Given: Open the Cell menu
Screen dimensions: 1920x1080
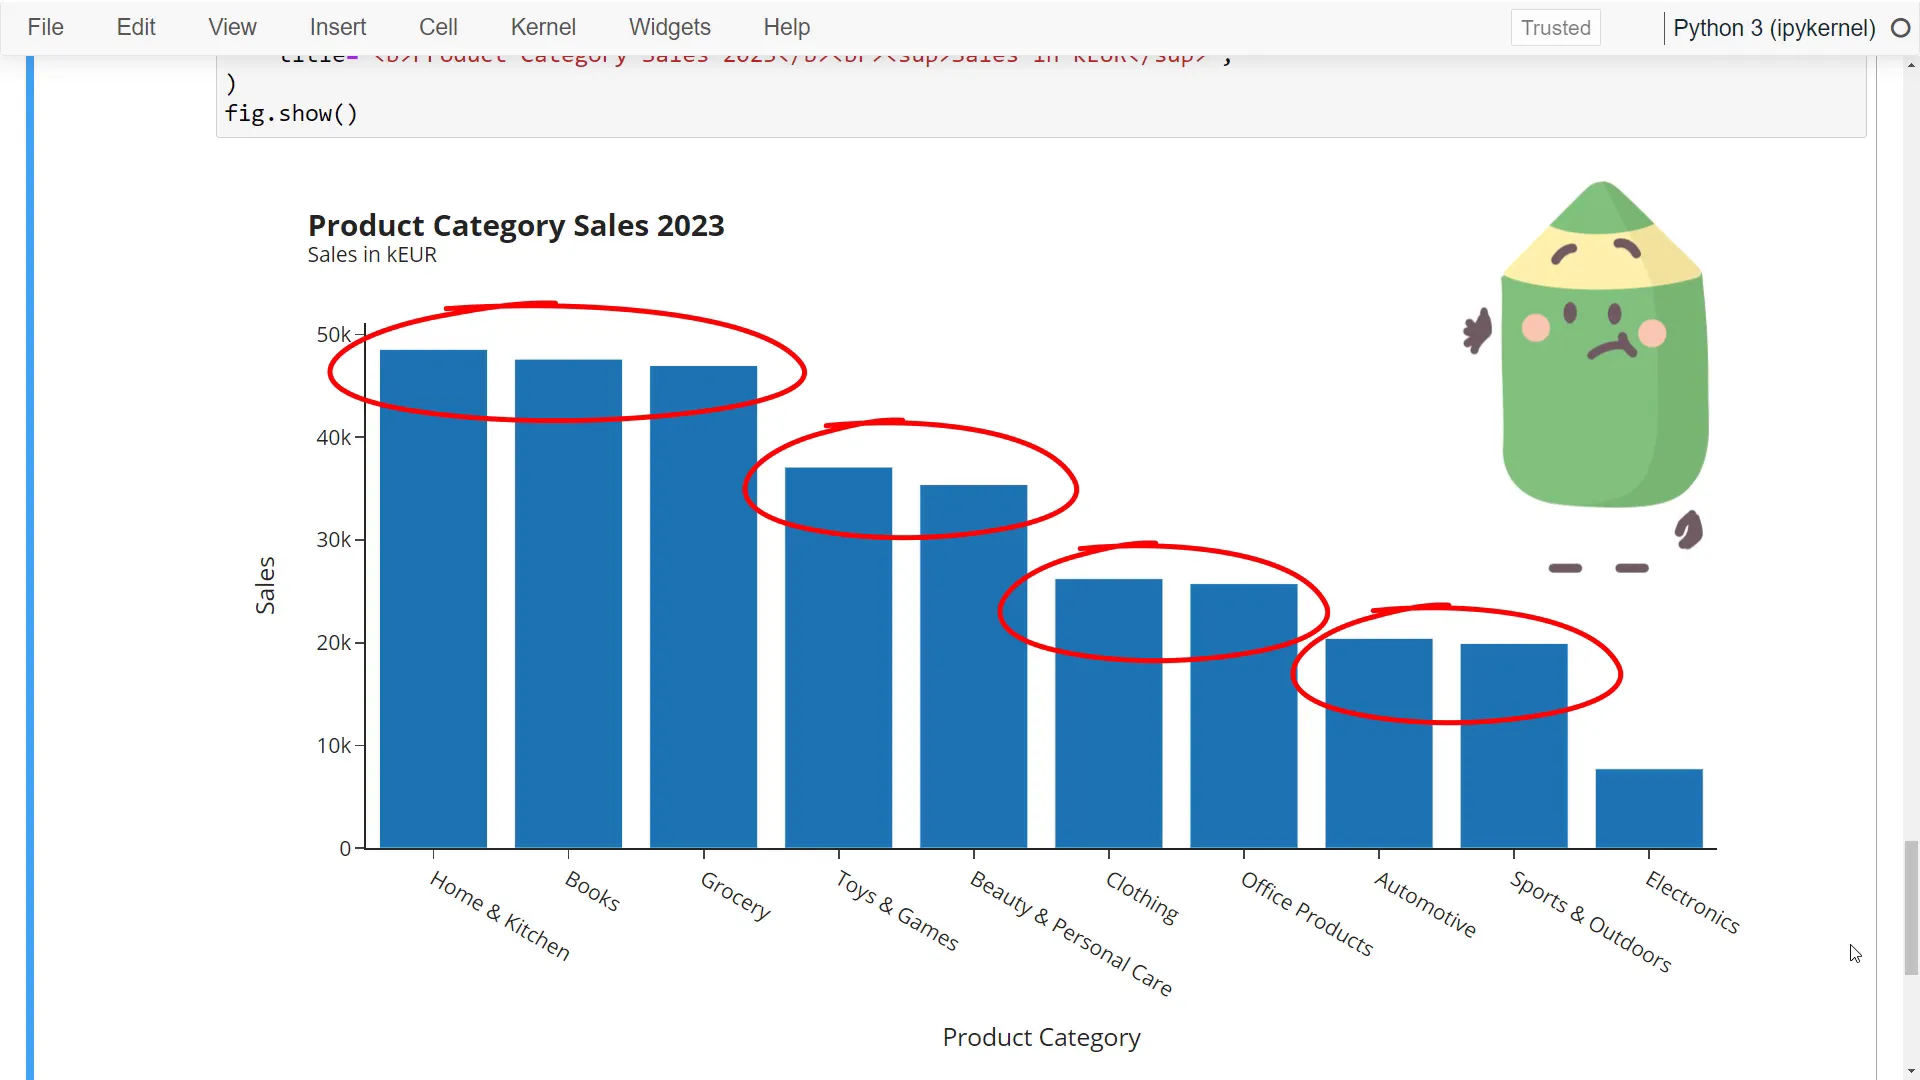Looking at the screenshot, I should click(438, 27).
